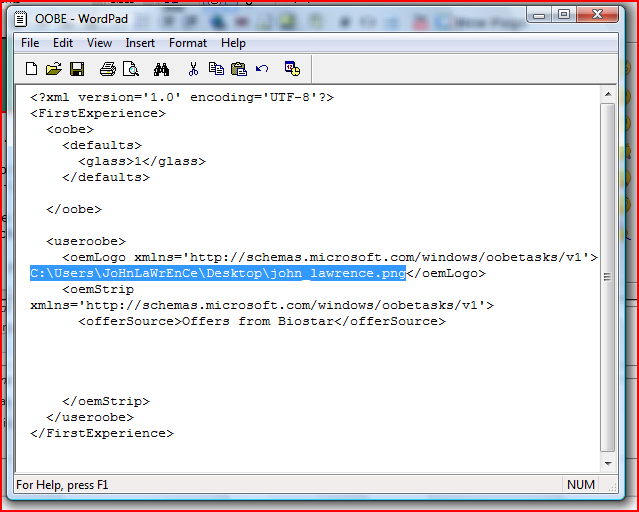639x512 pixels.
Task: Save the document with the floppy disk icon
Action: 76,69
